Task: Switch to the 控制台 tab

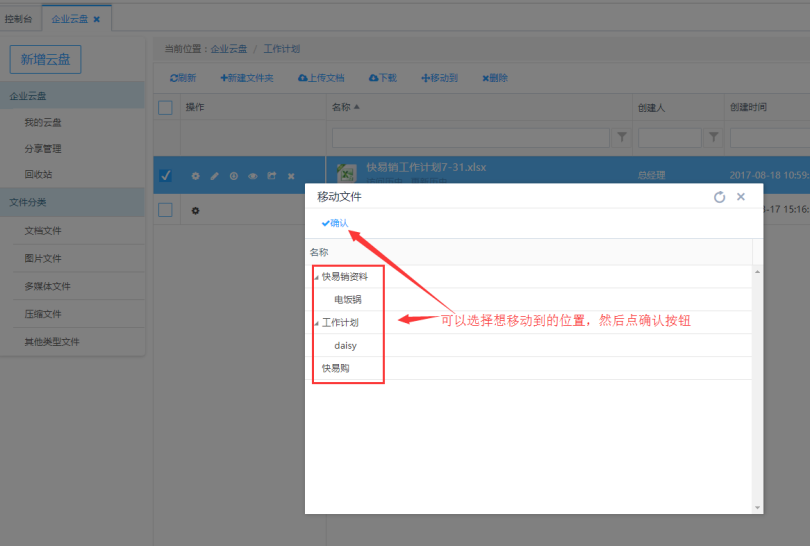Action: coord(18,19)
